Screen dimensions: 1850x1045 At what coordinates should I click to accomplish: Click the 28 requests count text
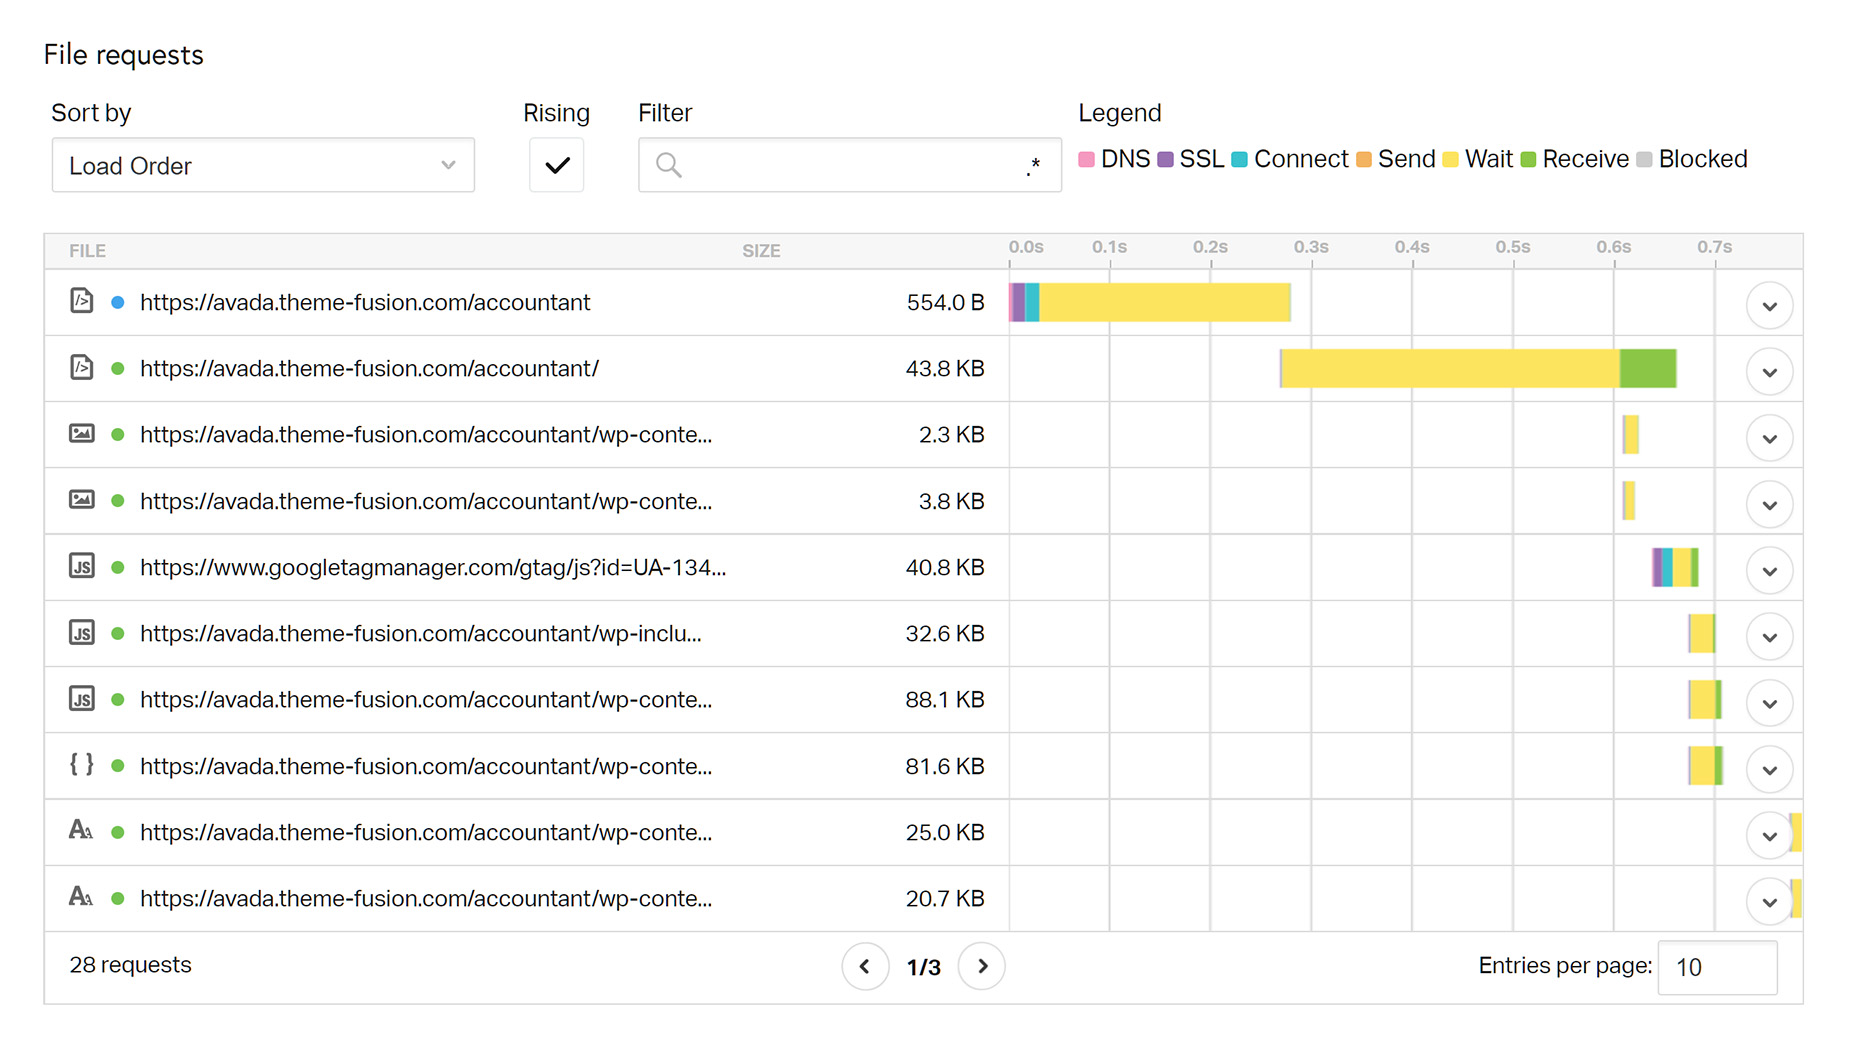(x=130, y=965)
